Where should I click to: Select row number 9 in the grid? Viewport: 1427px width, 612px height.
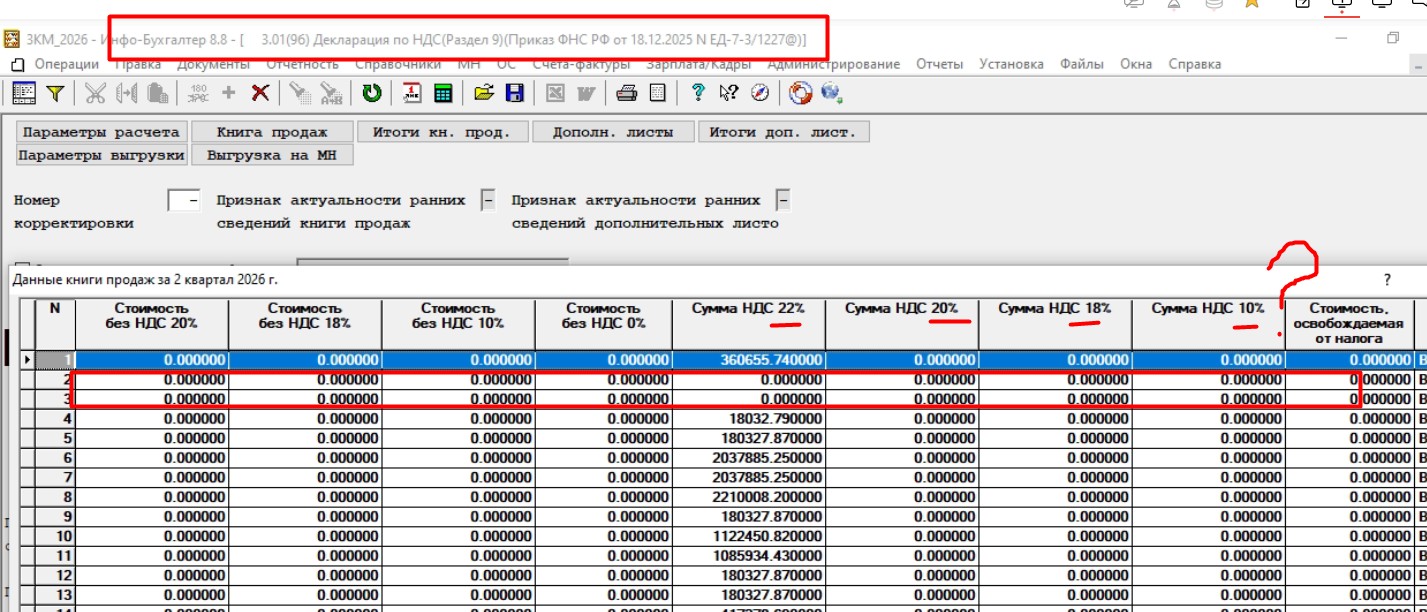pyautogui.click(x=55, y=516)
